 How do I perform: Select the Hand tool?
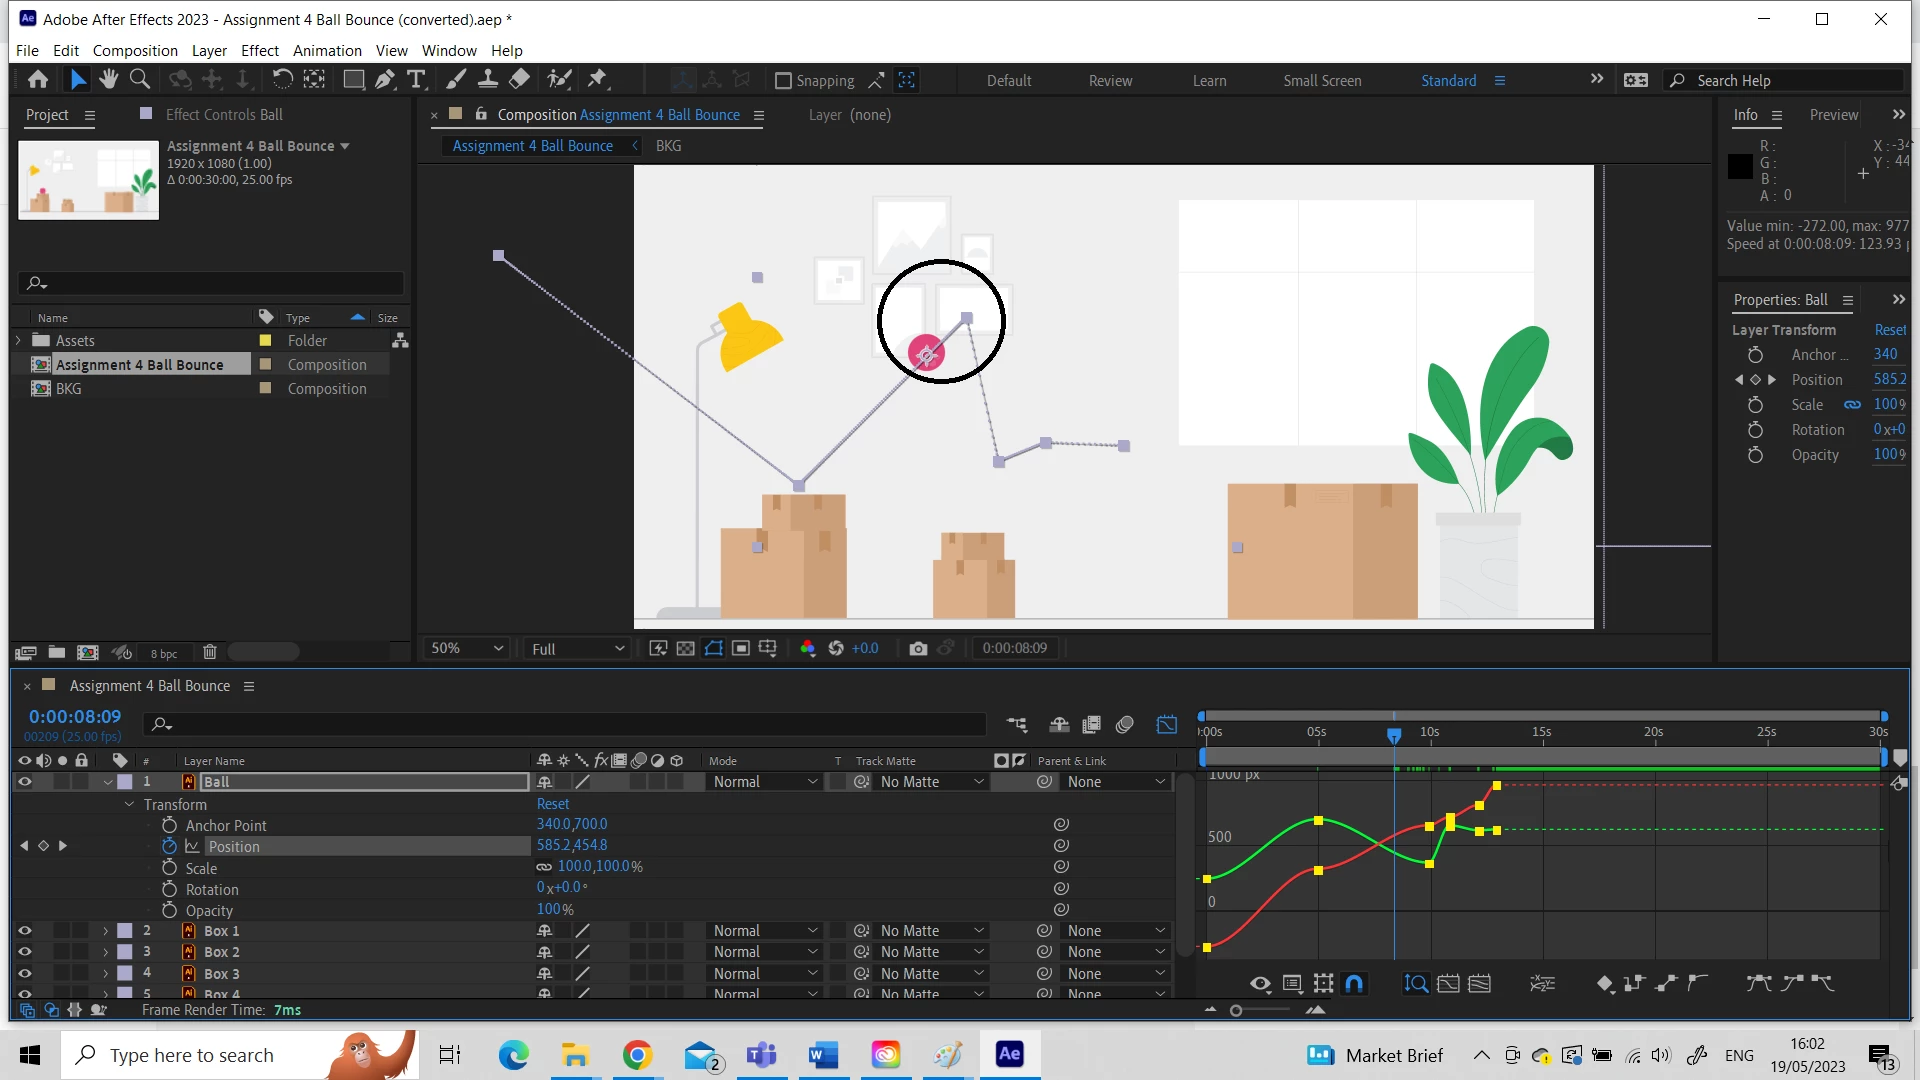point(109,80)
